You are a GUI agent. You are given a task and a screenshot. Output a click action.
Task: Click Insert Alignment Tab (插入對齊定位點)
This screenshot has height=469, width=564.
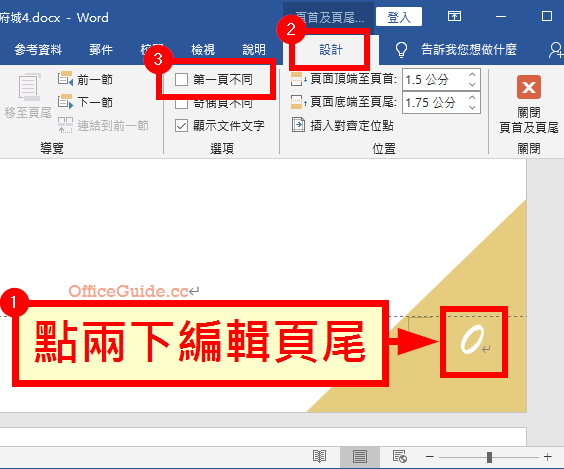tap(342, 125)
